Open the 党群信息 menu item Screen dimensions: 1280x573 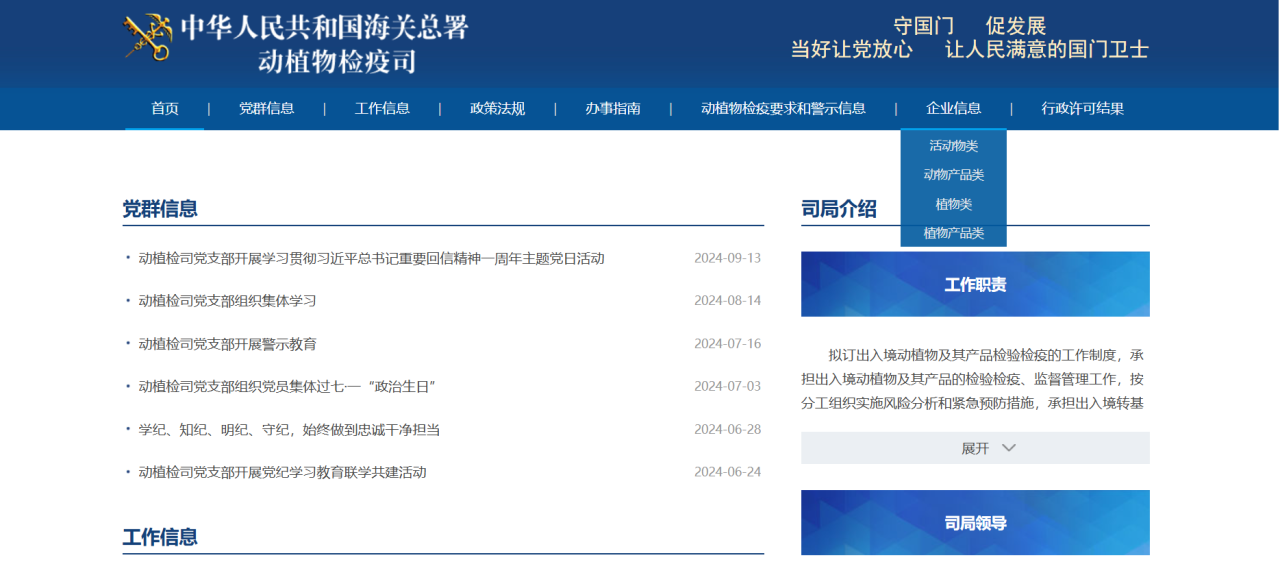pyautogui.click(x=266, y=109)
